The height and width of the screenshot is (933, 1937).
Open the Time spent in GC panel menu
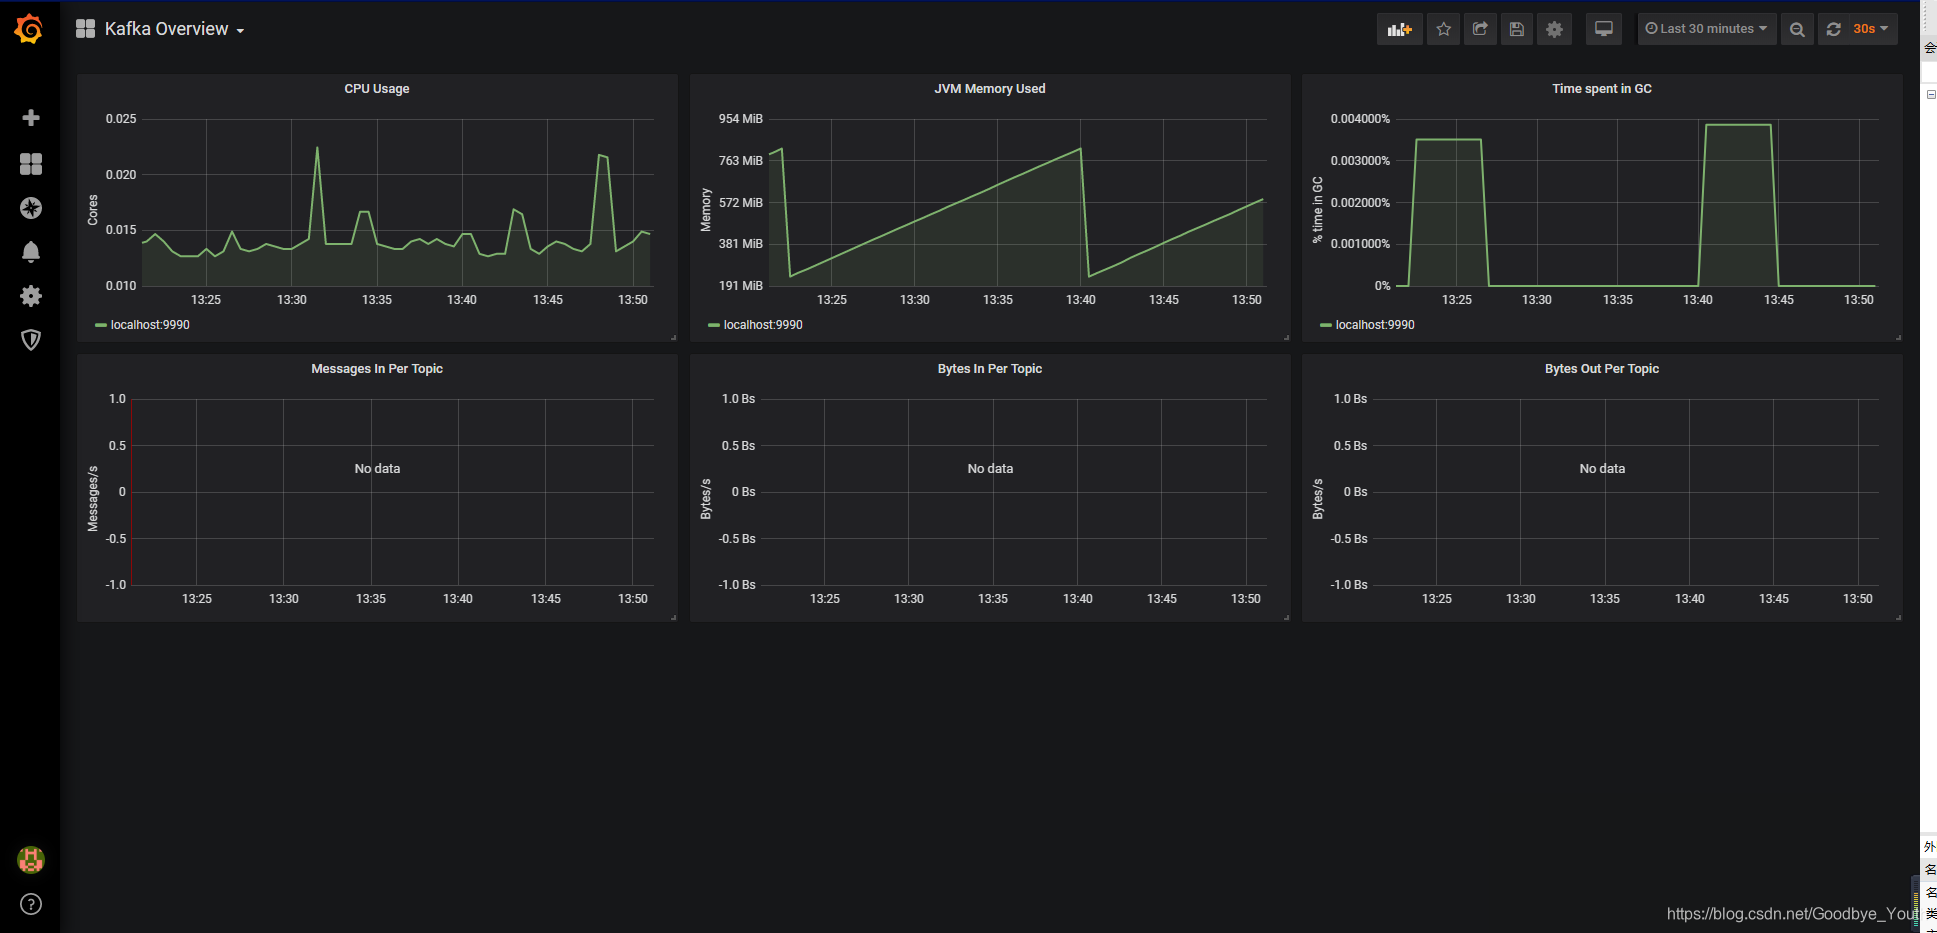1601,89
